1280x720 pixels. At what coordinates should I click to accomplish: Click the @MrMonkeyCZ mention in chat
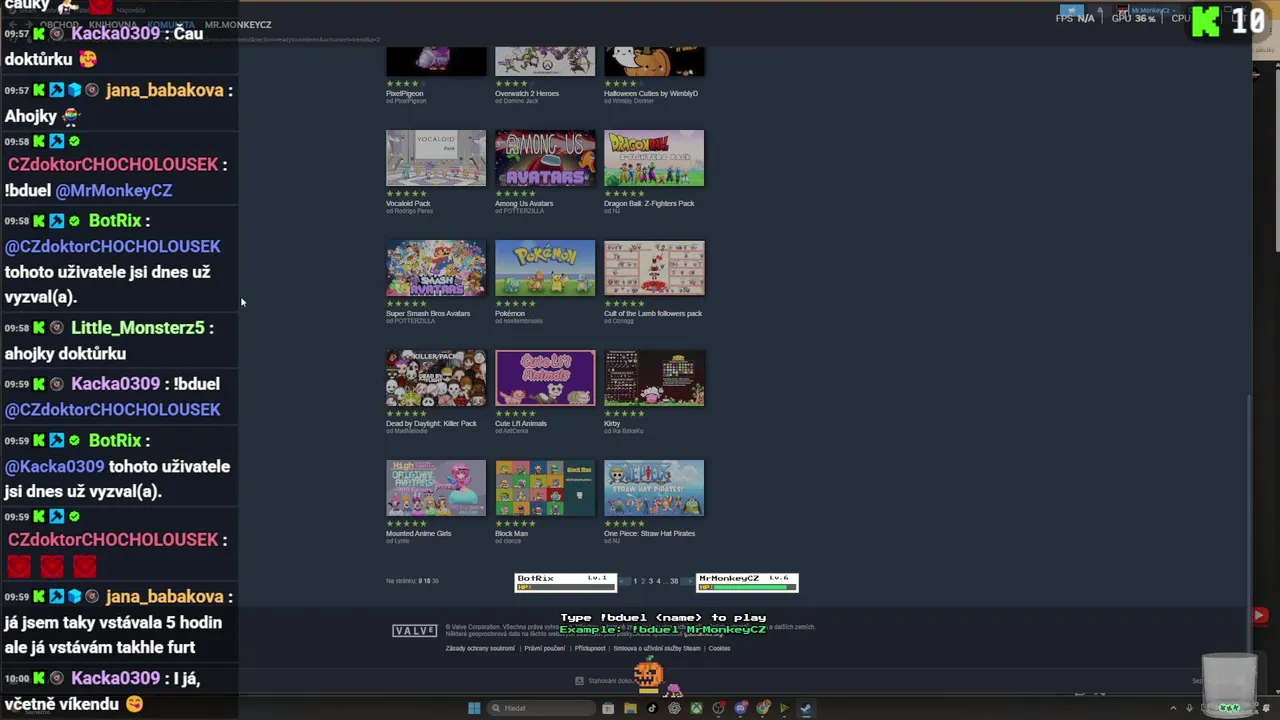tap(114, 190)
